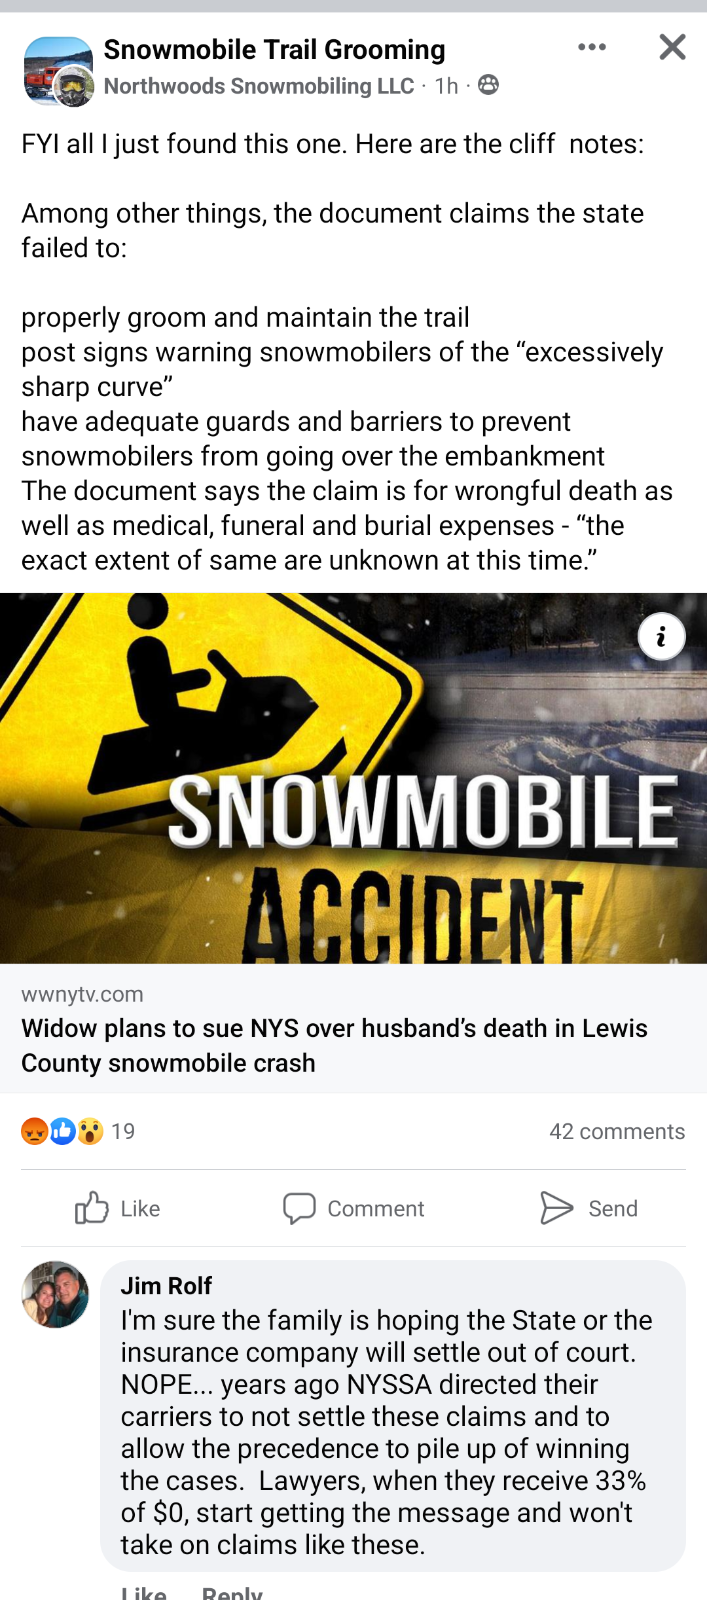
Task: Open Jim Rolf's profile picture
Action: pos(55,1294)
